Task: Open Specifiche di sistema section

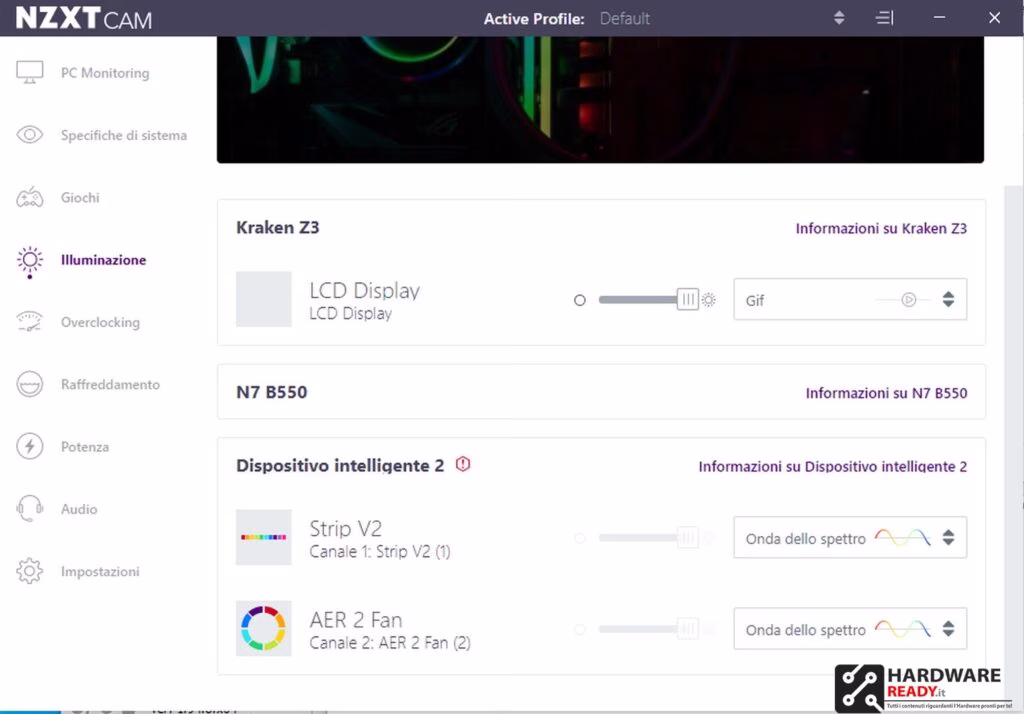Action: (123, 135)
